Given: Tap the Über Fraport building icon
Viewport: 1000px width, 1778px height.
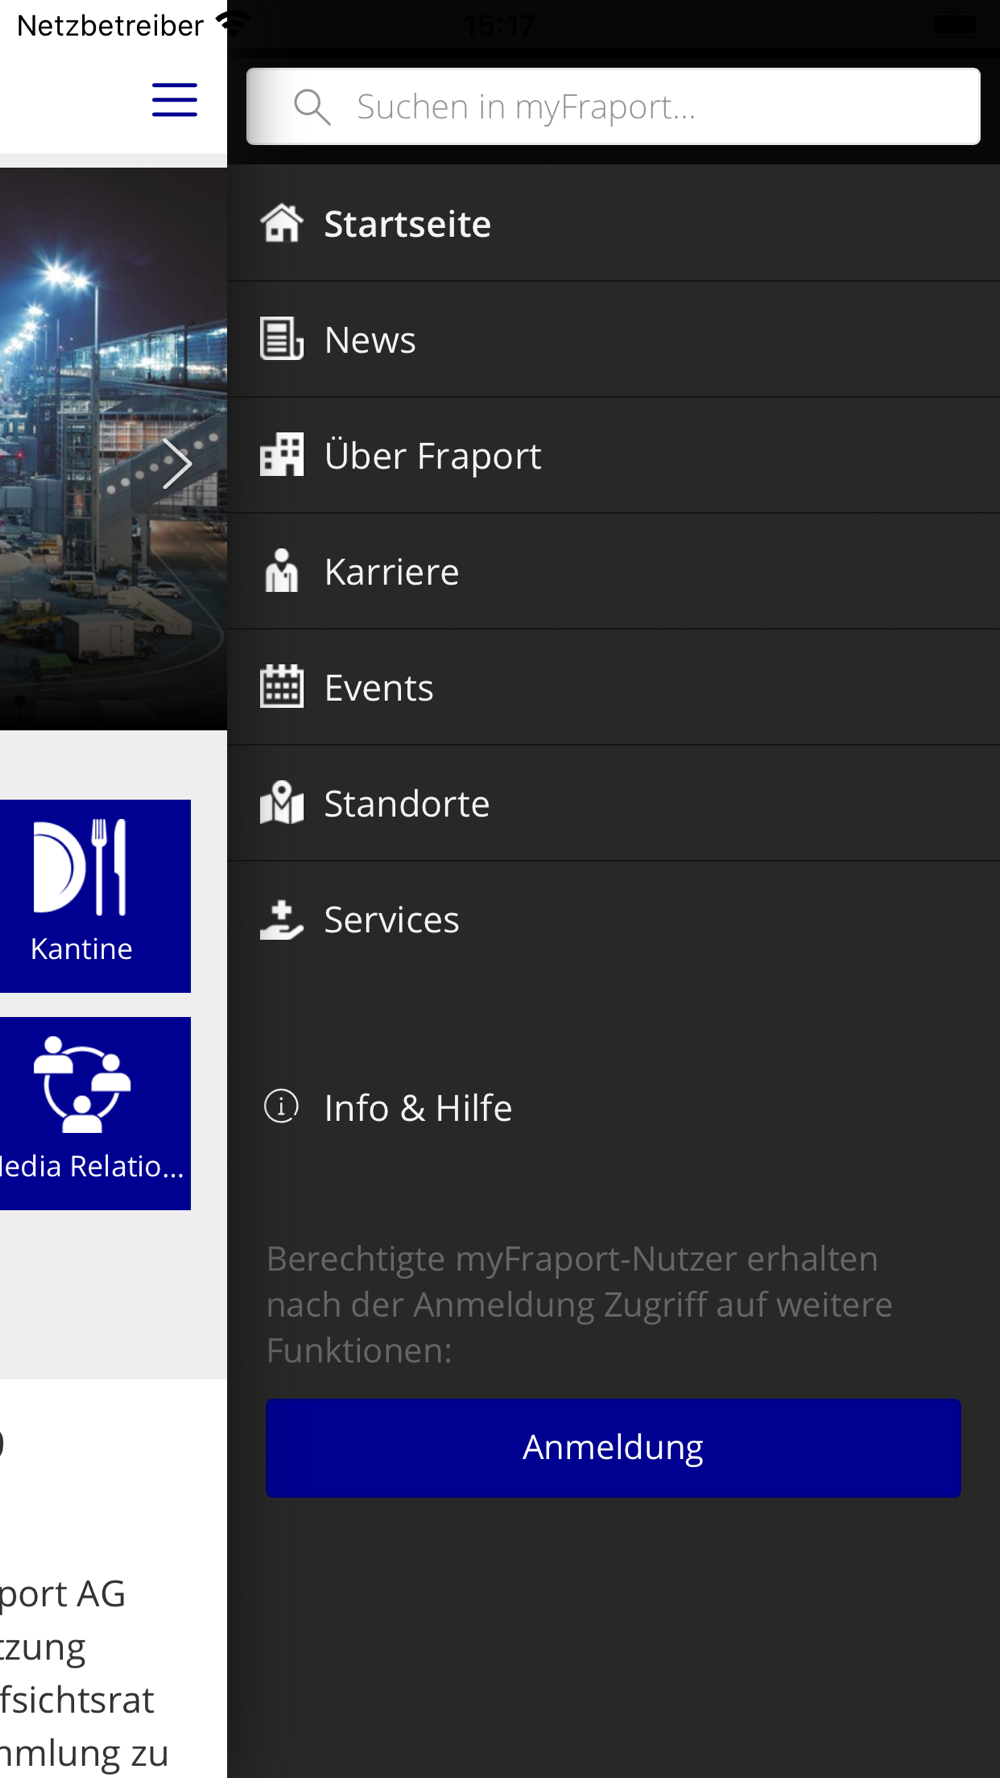Looking at the screenshot, I should pyautogui.click(x=282, y=455).
